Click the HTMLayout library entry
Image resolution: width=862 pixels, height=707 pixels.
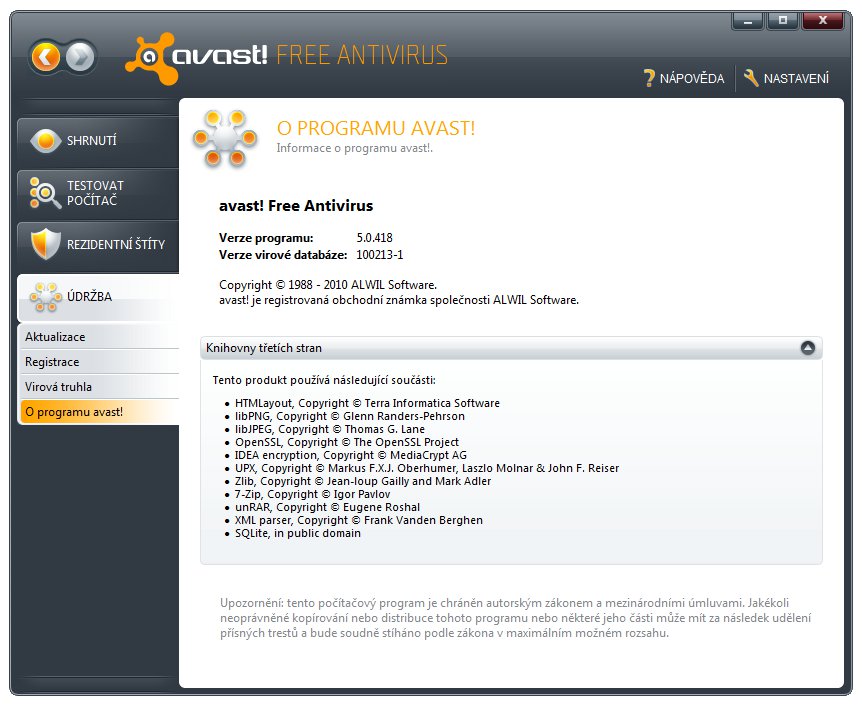pos(367,403)
